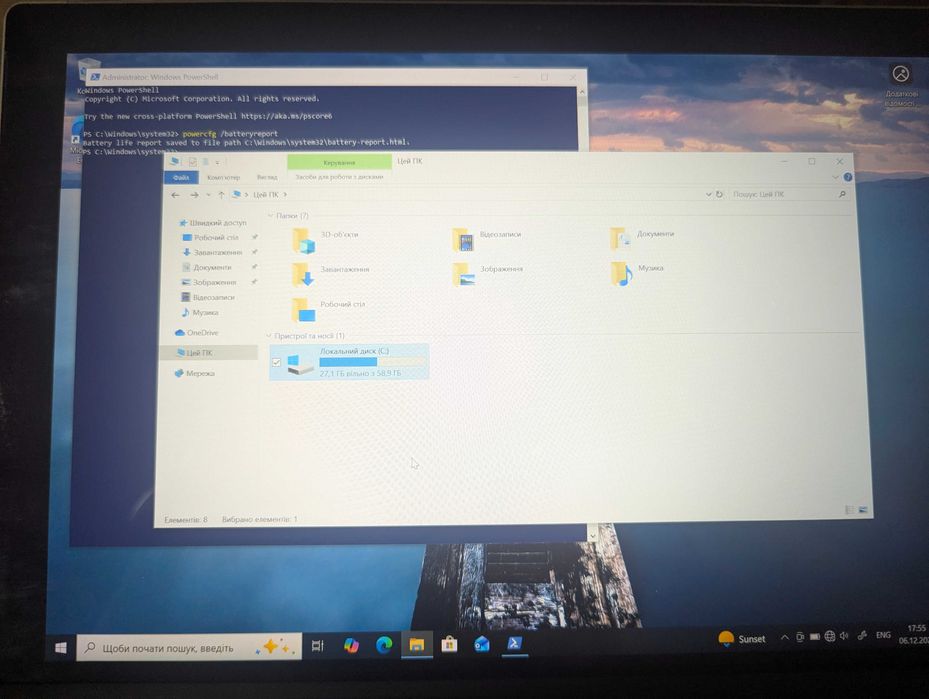Viewport: 929px width, 699px height.
Task: Open Завантаження in the sidebar
Action: click(x=212, y=252)
